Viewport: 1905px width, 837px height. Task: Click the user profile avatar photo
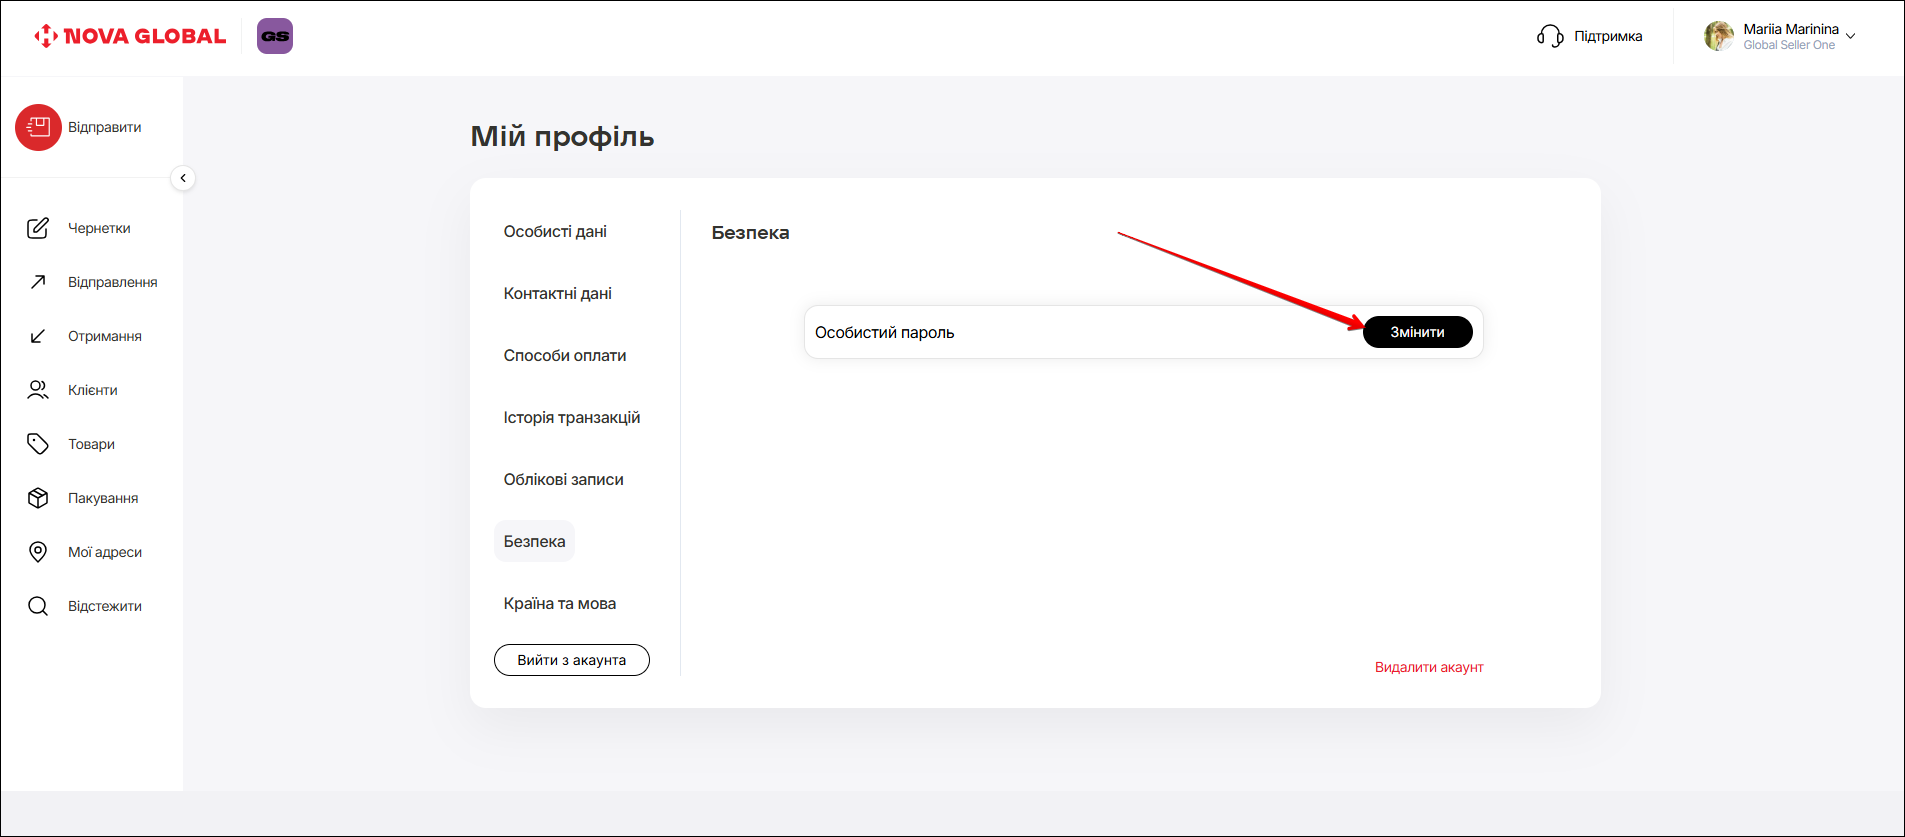coord(1719,36)
